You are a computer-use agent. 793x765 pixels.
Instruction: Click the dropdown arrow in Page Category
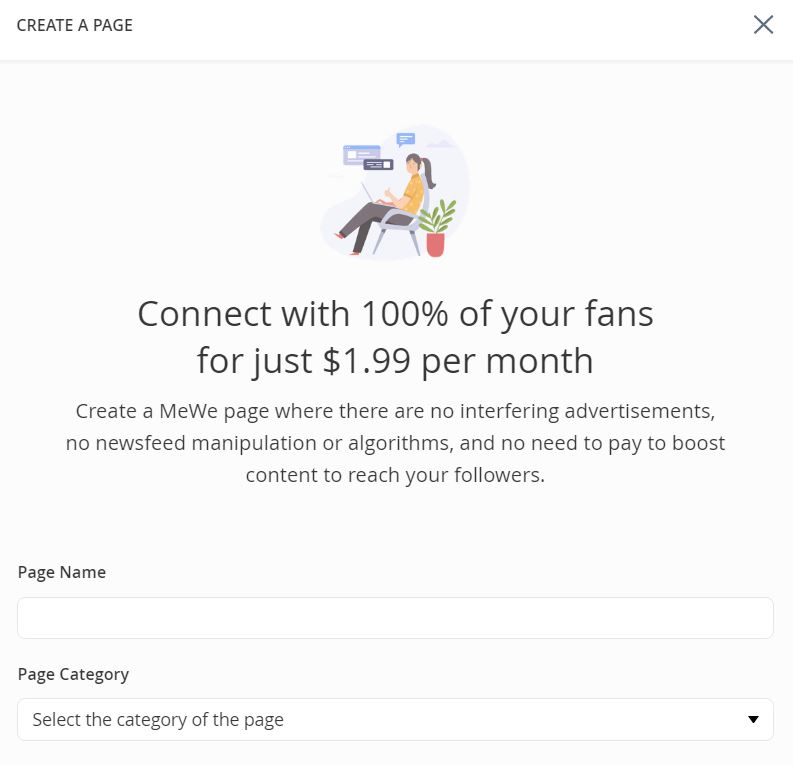click(x=754, y=720)
